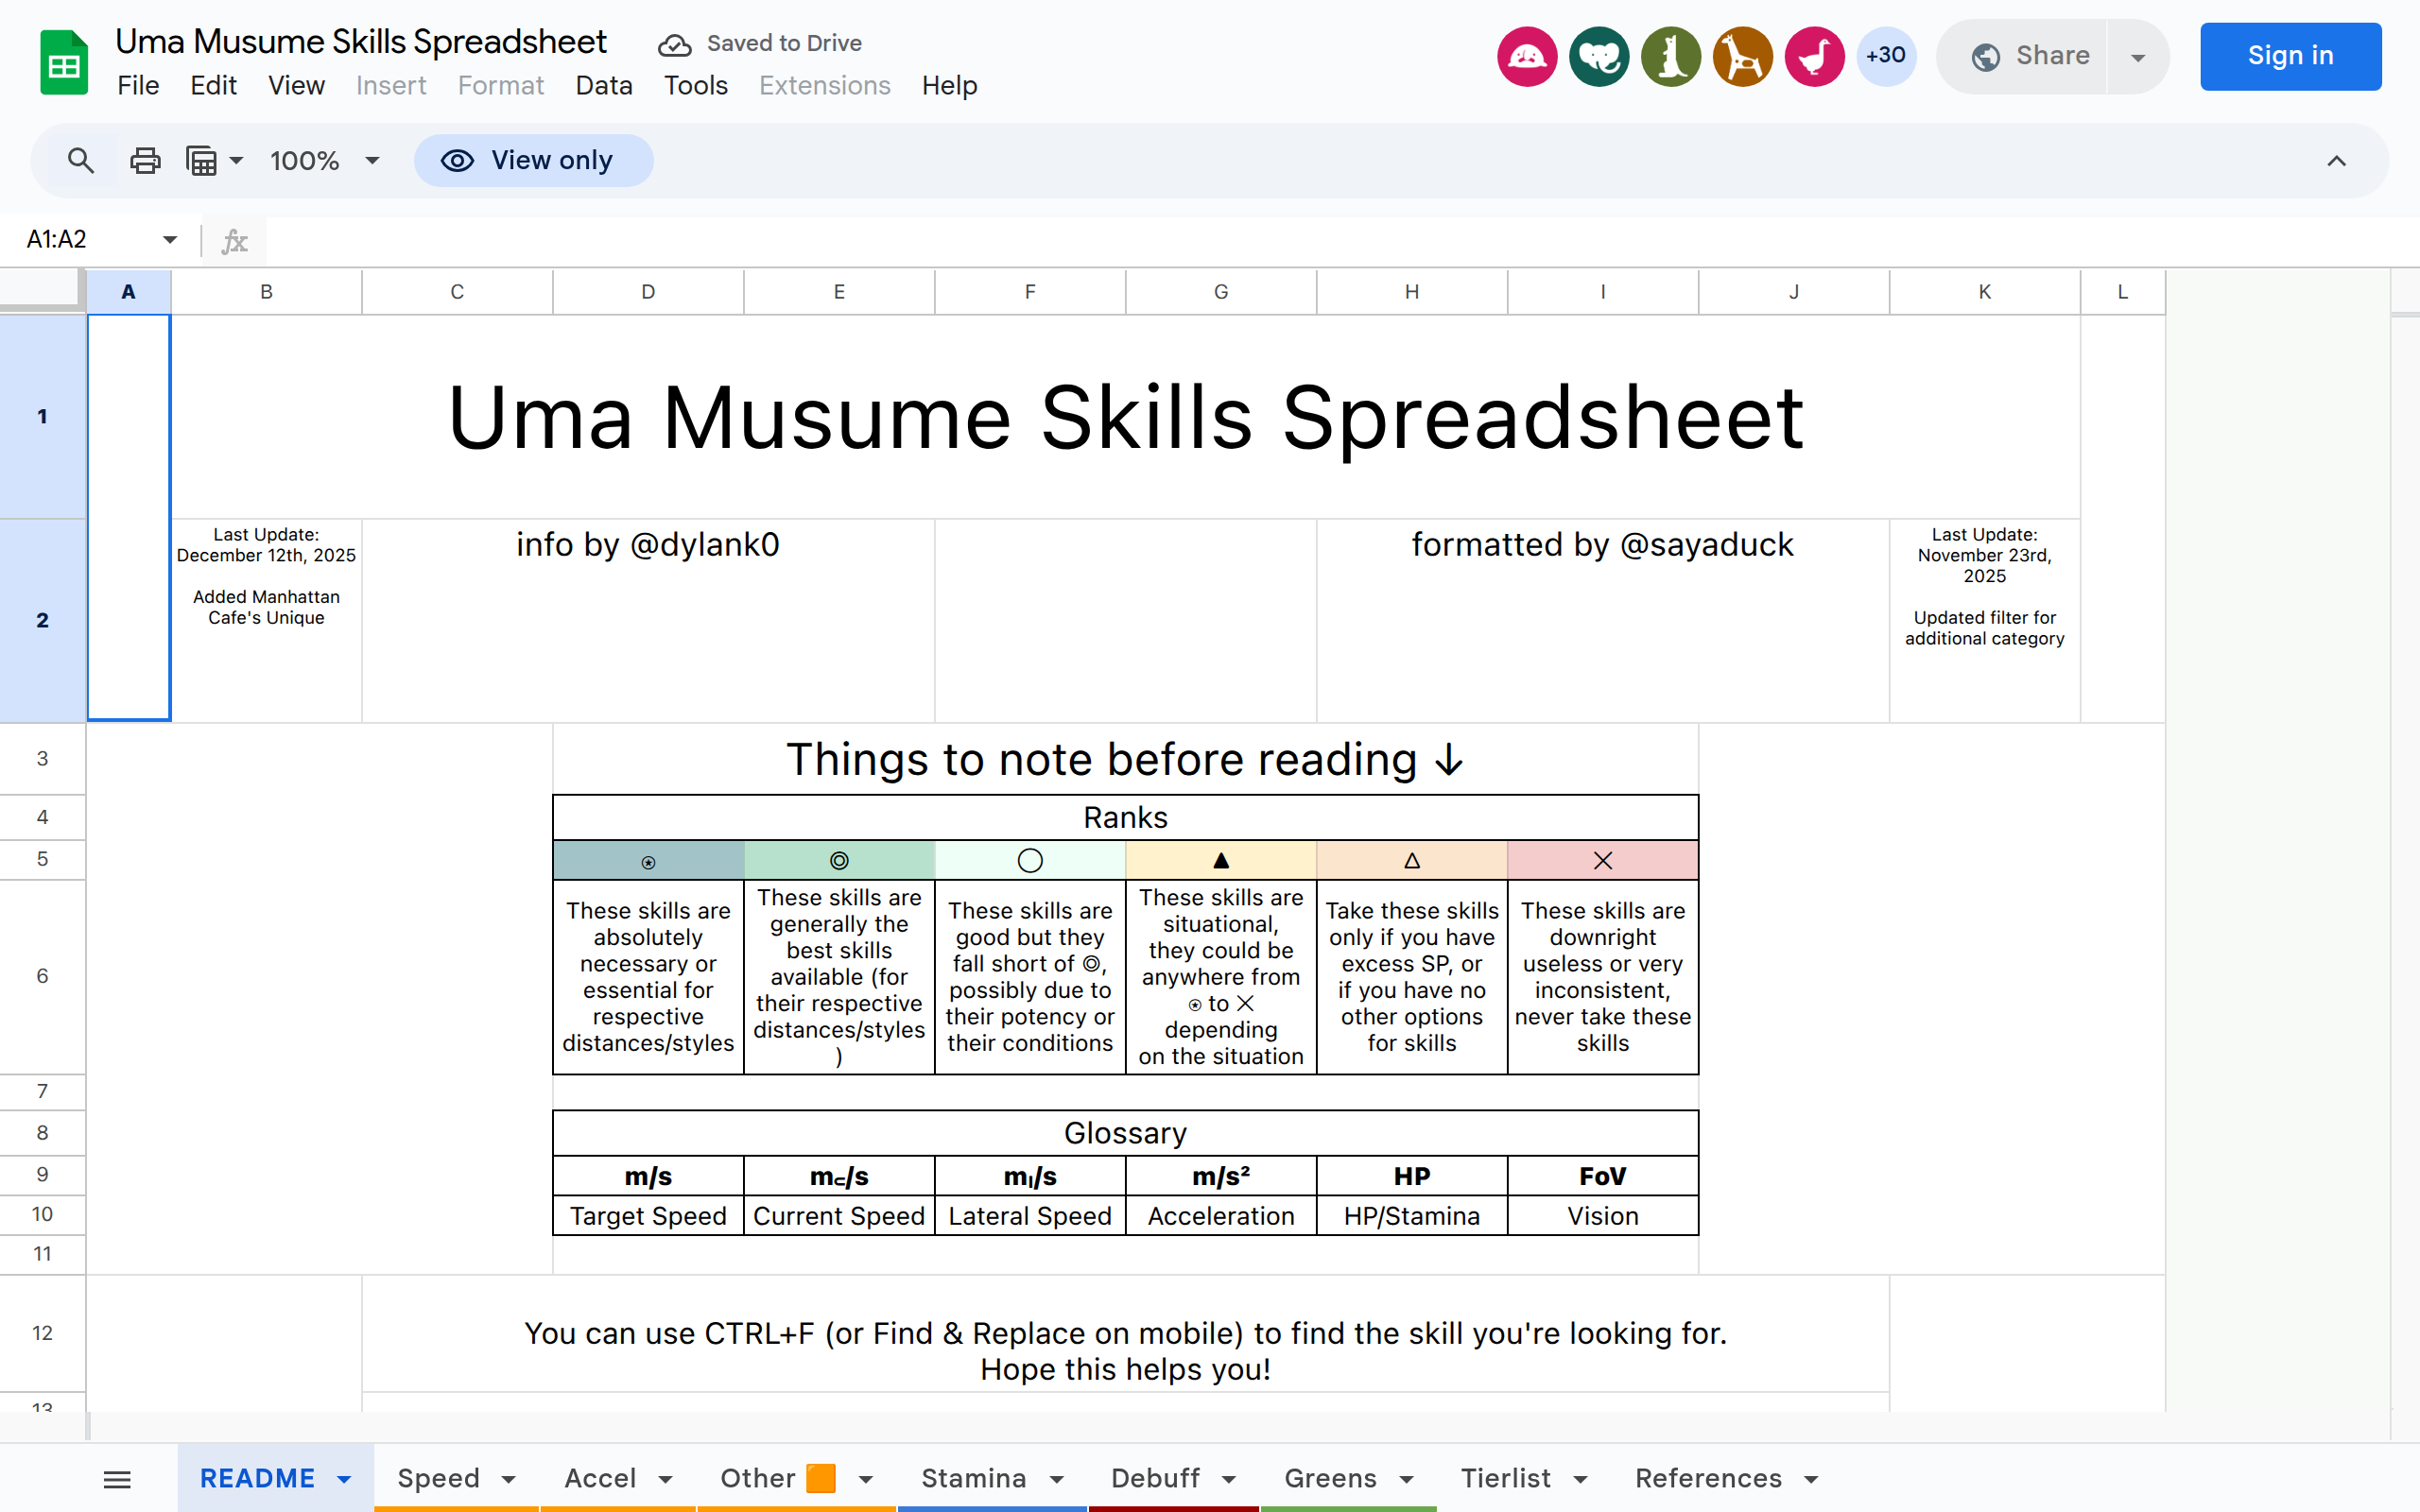The height and width of the screenshot is (1512, 2420).
Task: Click the print icon
Action: 145,161
